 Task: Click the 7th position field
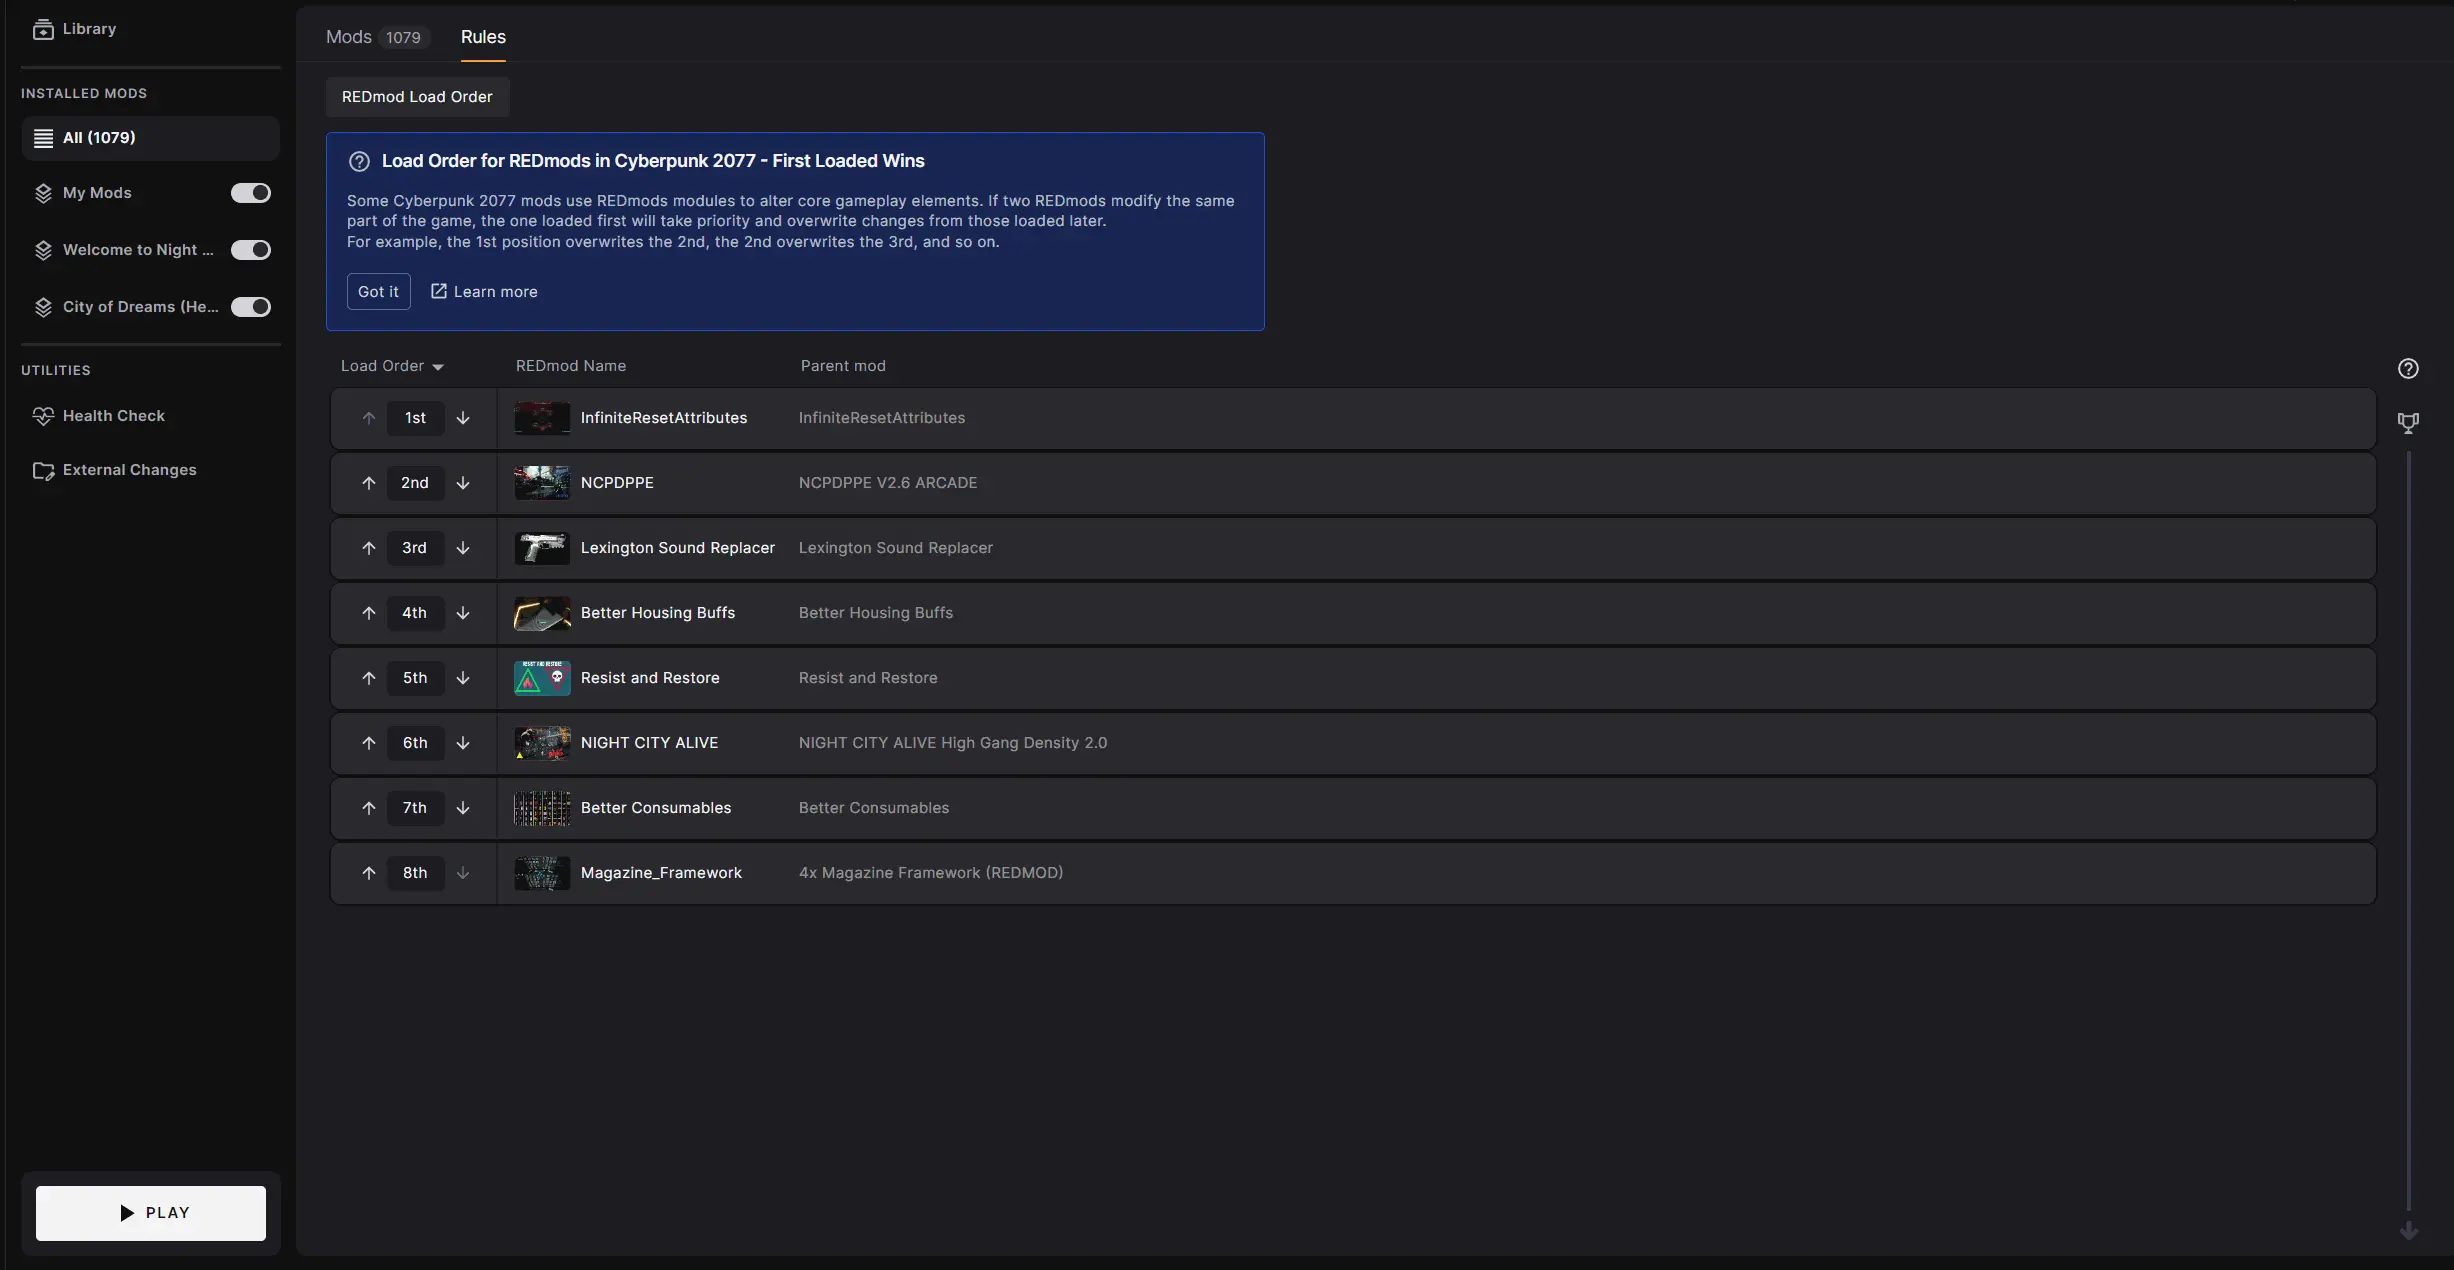415,808
